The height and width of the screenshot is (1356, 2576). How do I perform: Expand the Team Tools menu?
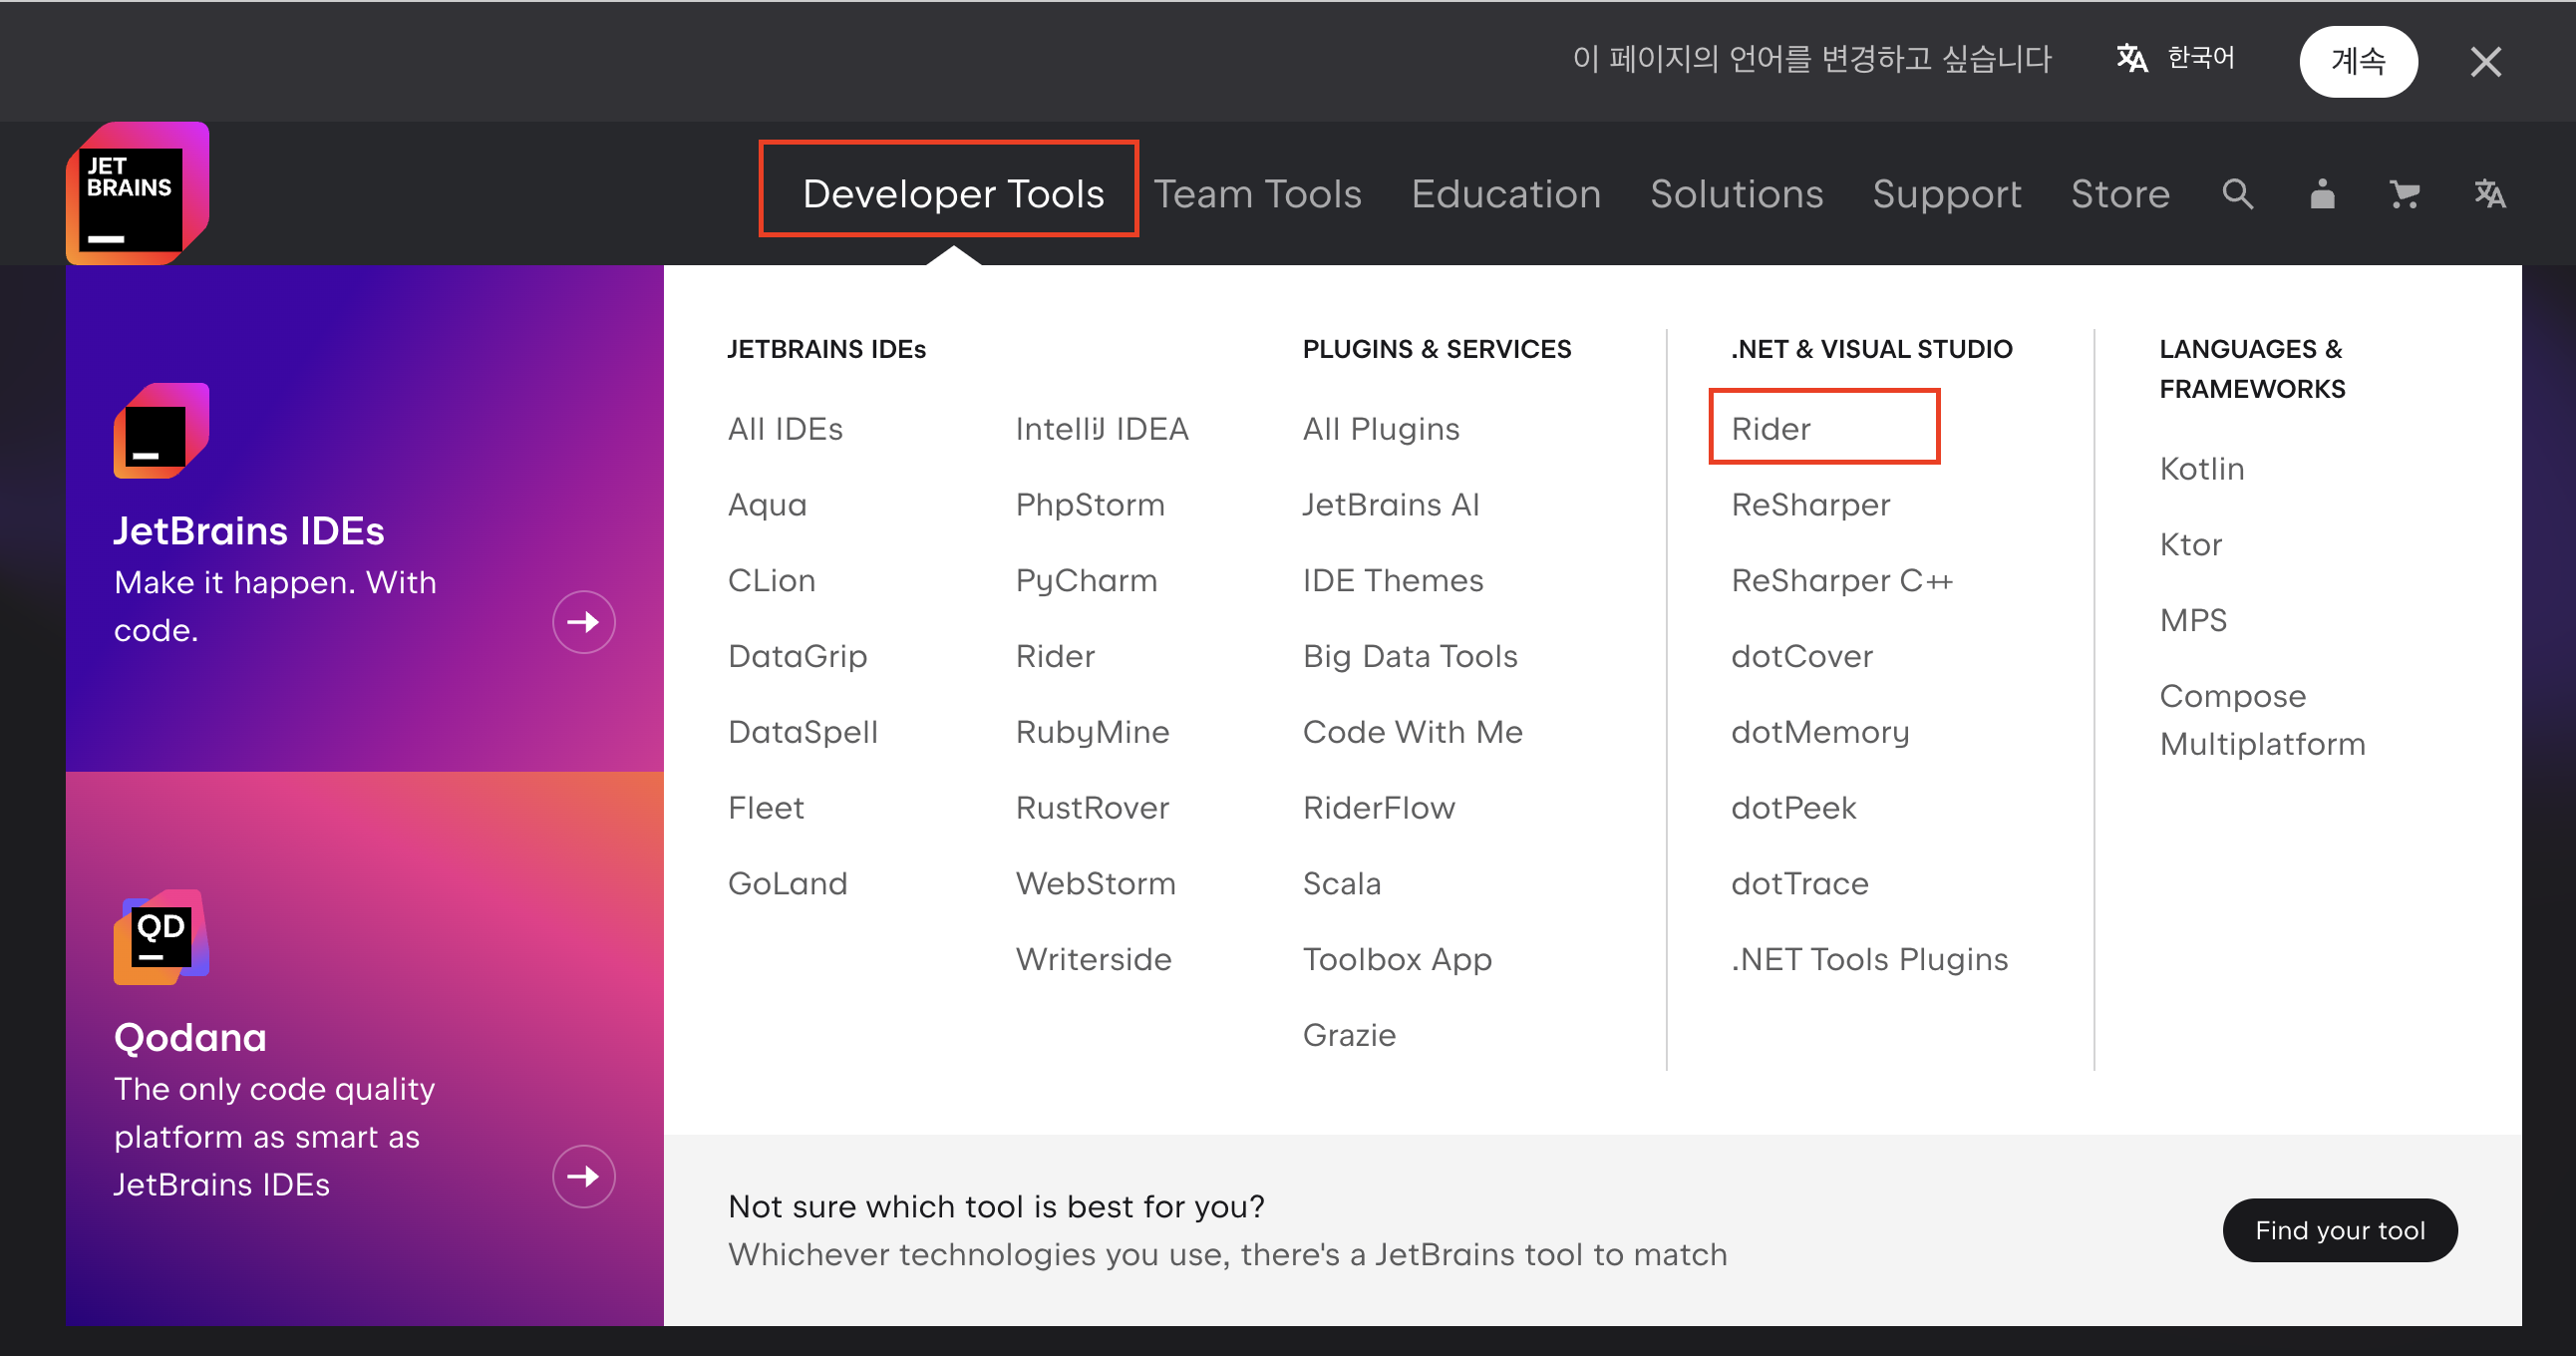[1257, 194]
